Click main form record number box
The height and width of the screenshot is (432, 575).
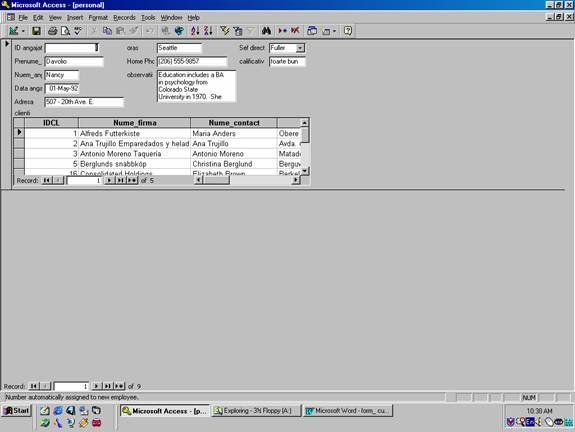pyautogui.click(x=71, y=386)
